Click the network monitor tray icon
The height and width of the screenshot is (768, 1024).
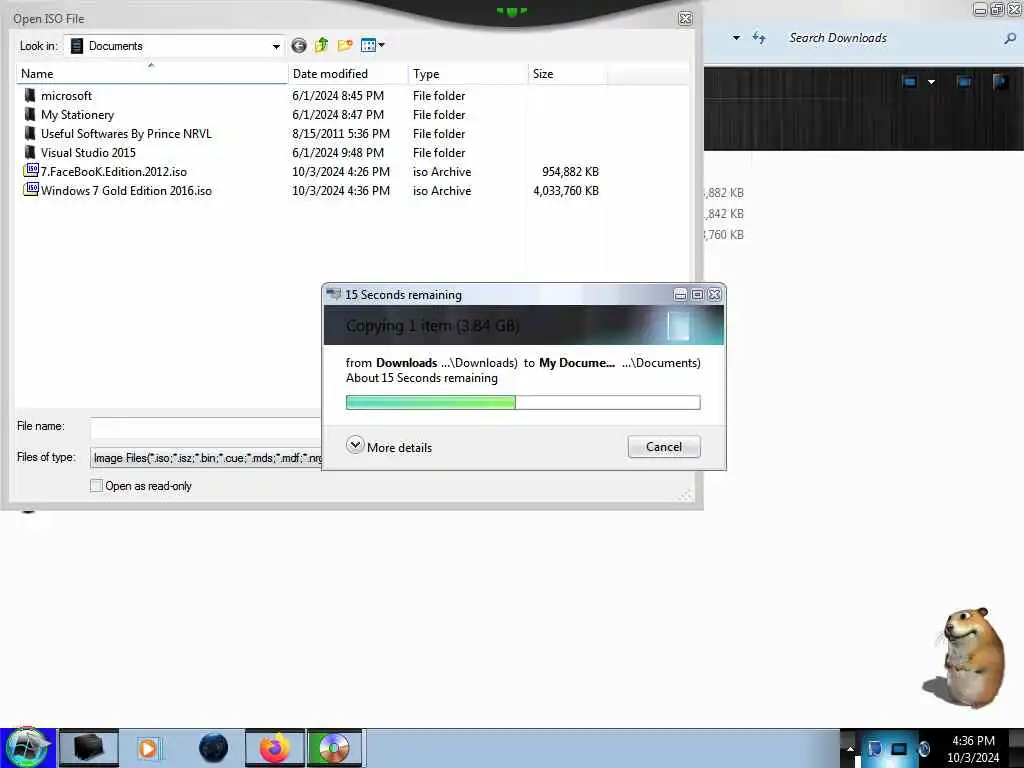(x=899, y=748)
